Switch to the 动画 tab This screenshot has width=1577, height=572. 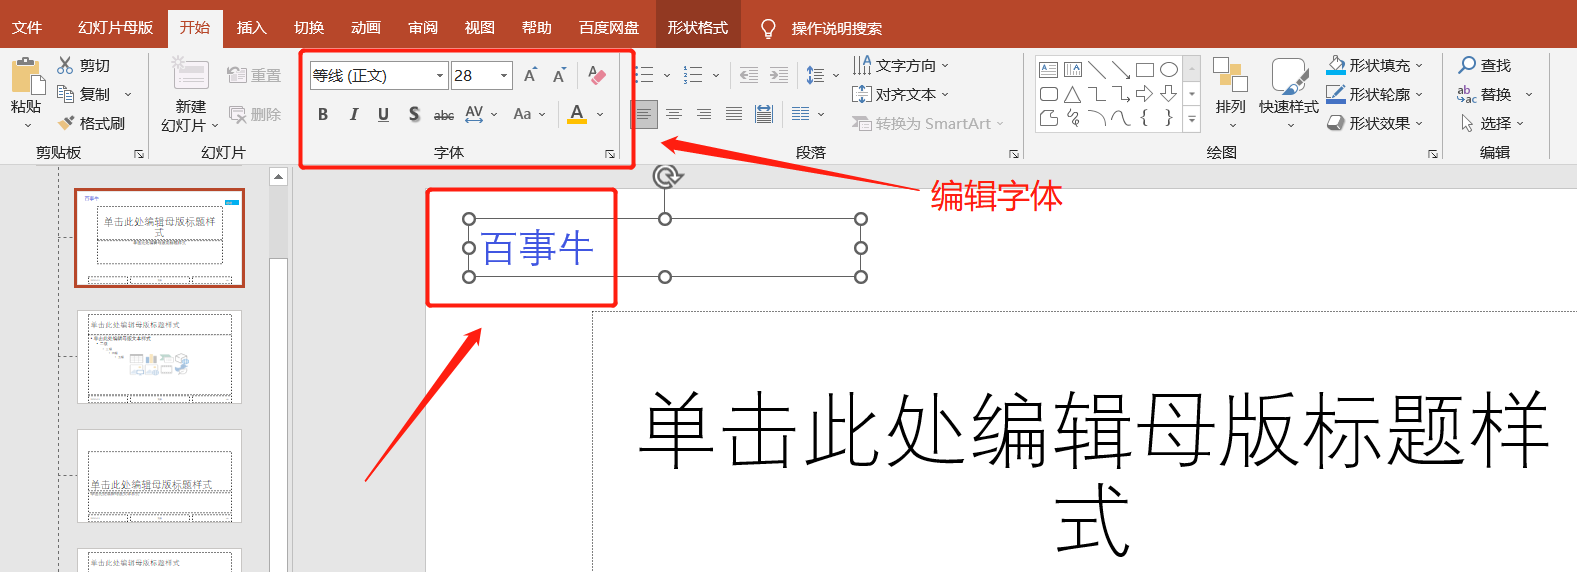(365, 27)
